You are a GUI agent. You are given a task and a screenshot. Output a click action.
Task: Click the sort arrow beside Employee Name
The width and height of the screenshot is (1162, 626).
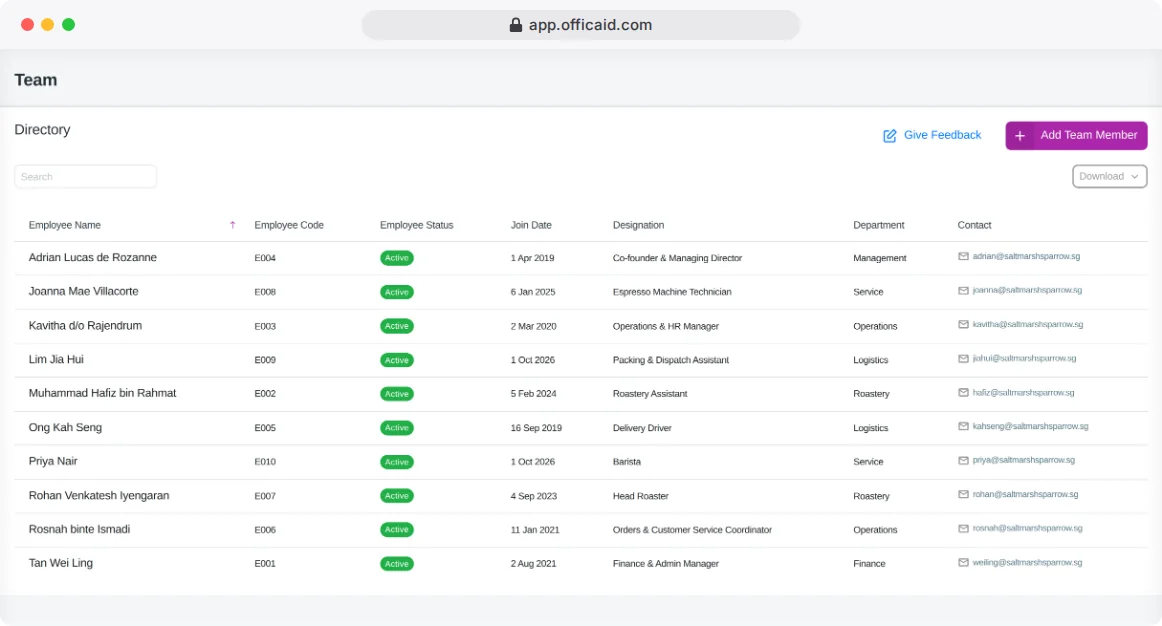[233, 225]
